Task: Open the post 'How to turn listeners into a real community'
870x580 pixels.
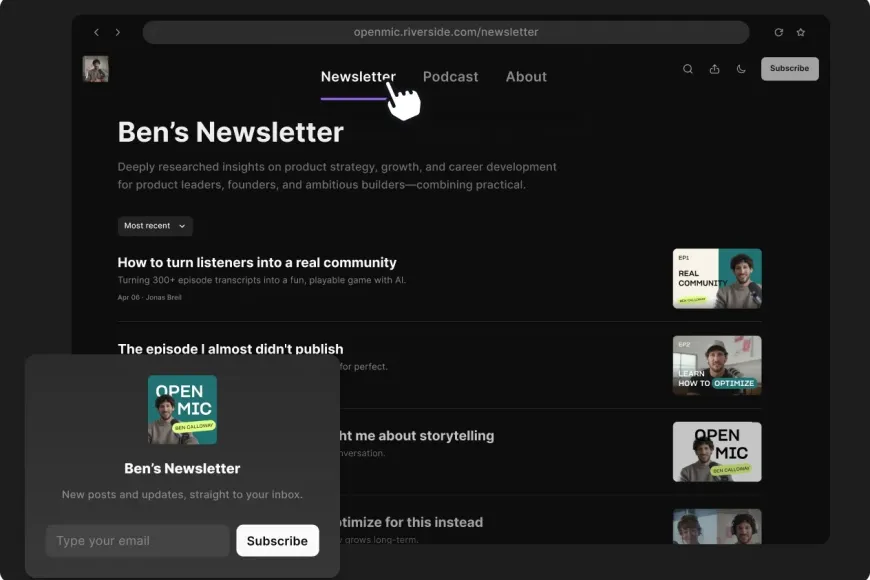Action: point(257,262)
